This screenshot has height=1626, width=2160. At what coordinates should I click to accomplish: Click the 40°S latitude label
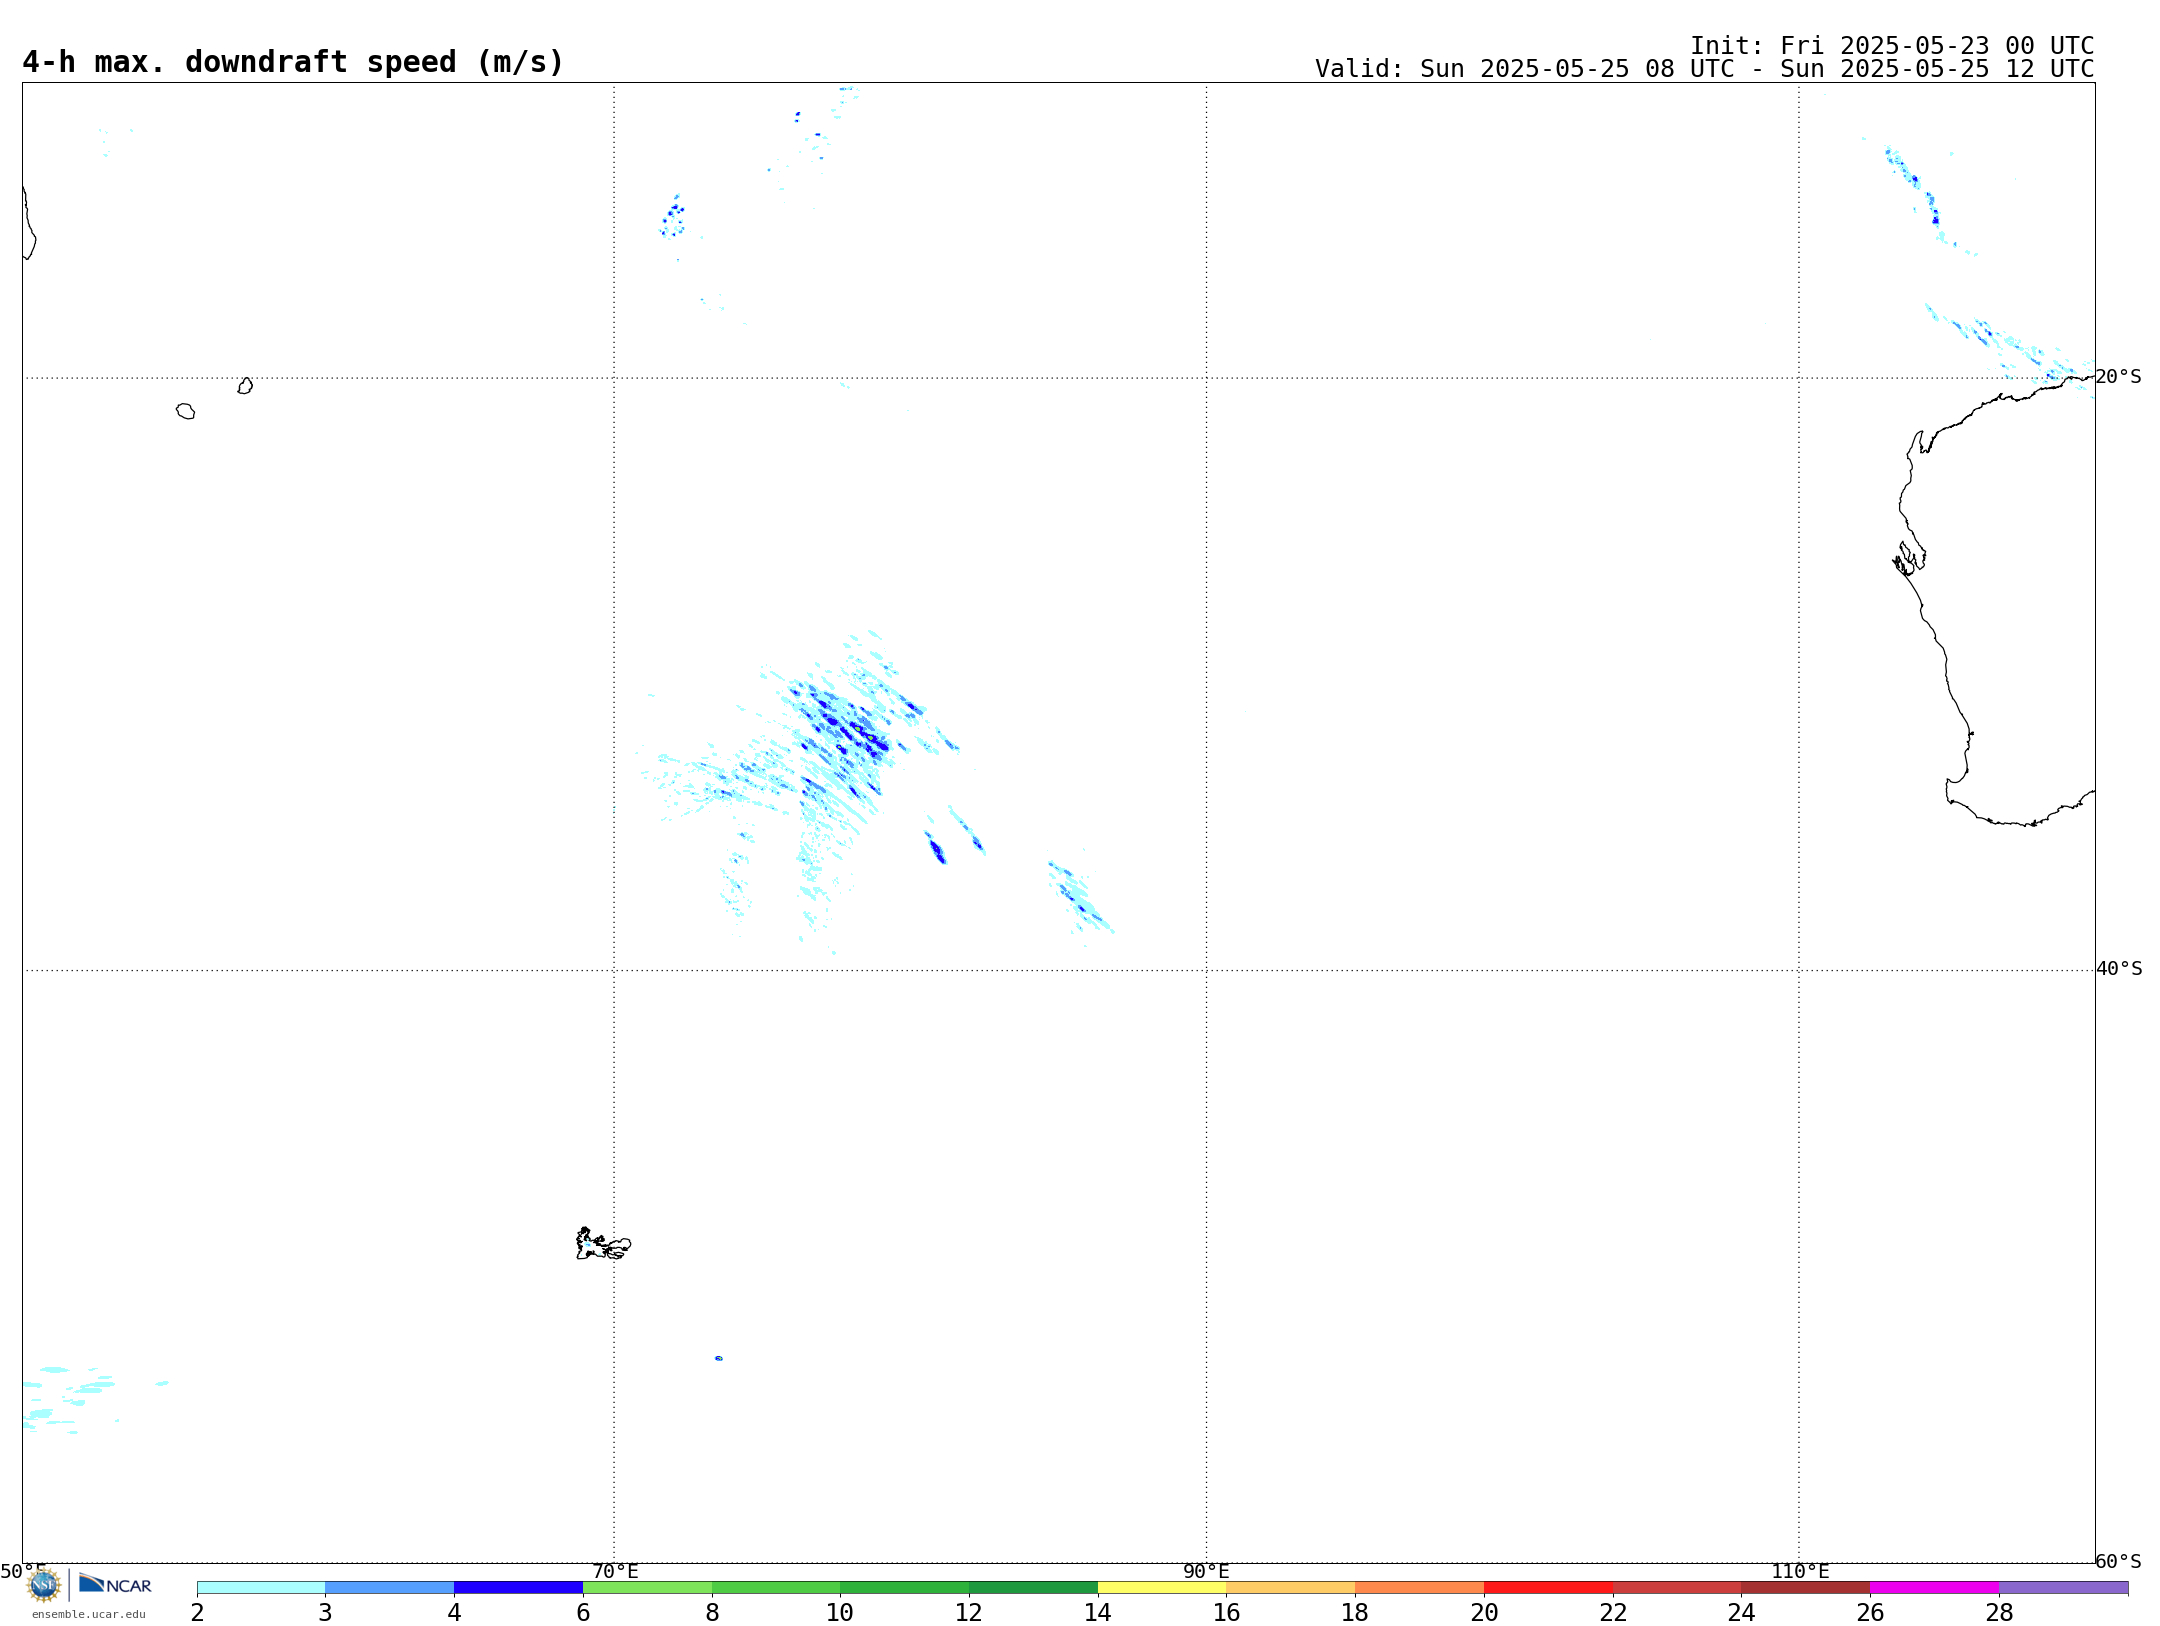pos(2119,969)
